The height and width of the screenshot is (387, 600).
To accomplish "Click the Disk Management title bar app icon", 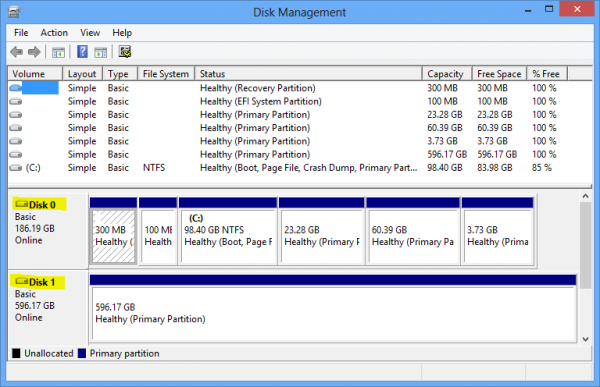I will point(14,12).
